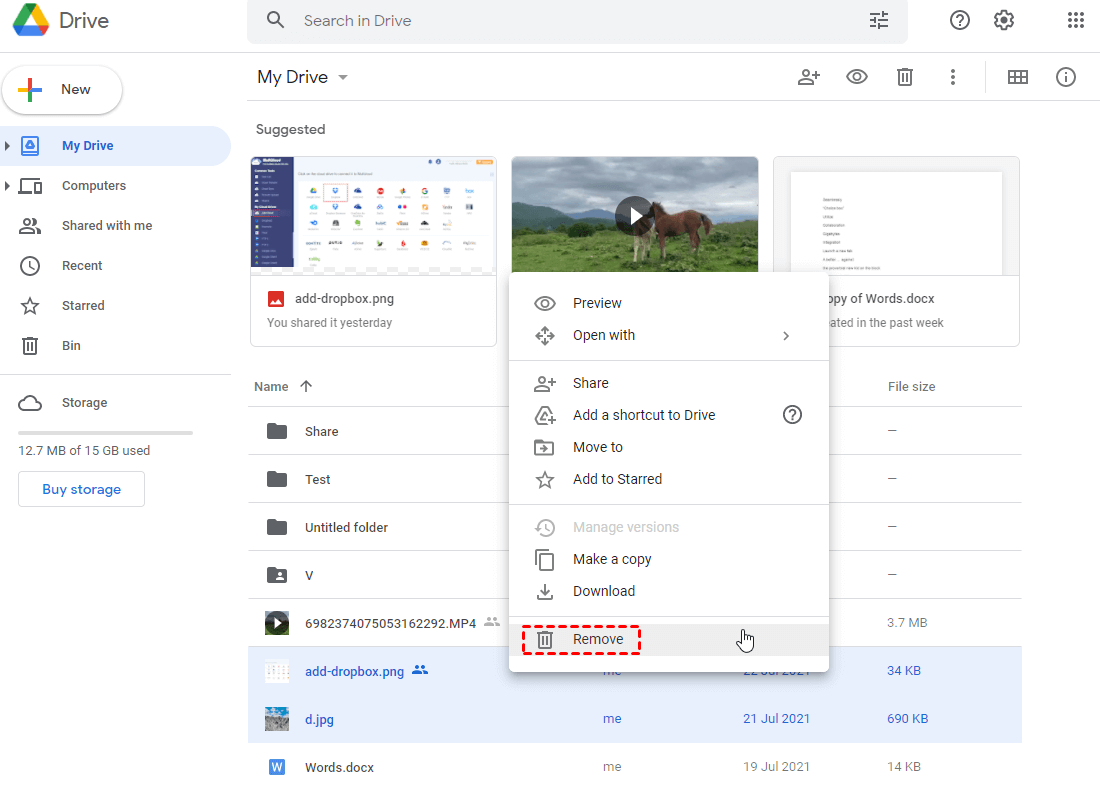The height and width of the screenshot is (789, 1100).
Task: Open search options with the filter icon
Action: pos(878,19)
